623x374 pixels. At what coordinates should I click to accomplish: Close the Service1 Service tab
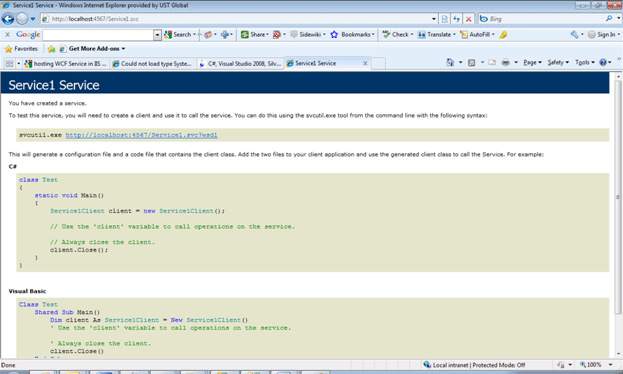(365, 64)
